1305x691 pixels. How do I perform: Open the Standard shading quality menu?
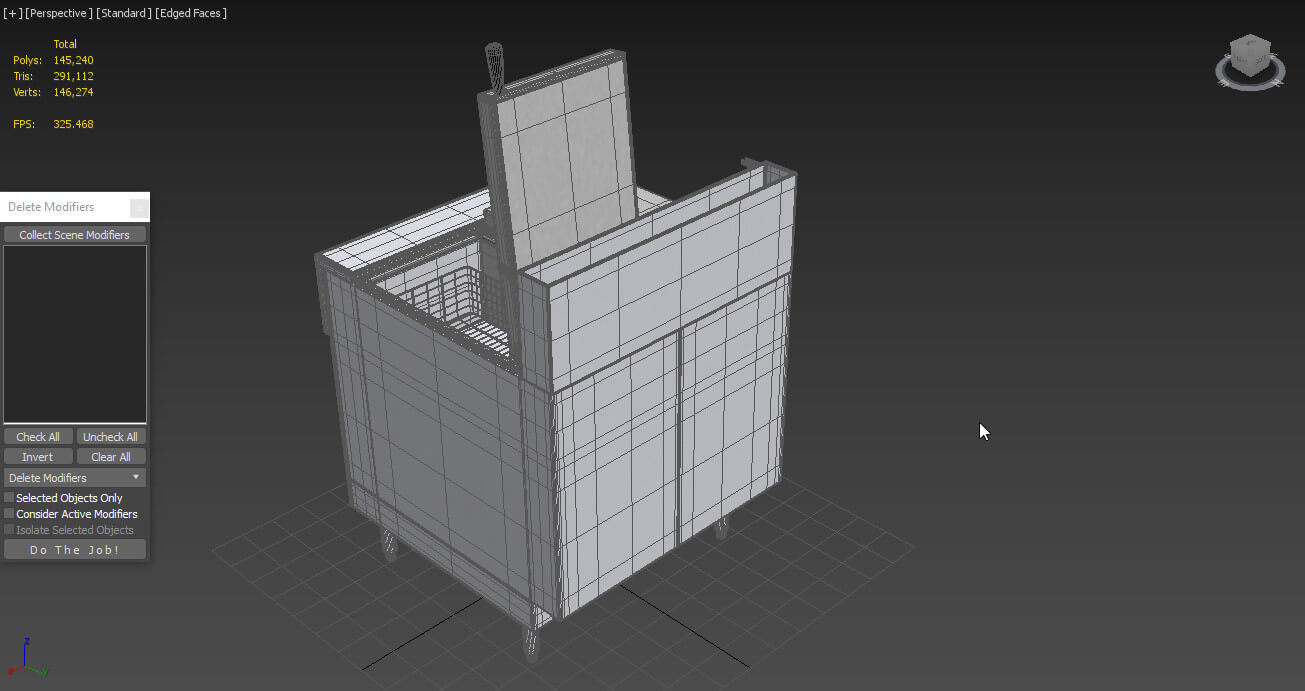[x=126, y=13]
